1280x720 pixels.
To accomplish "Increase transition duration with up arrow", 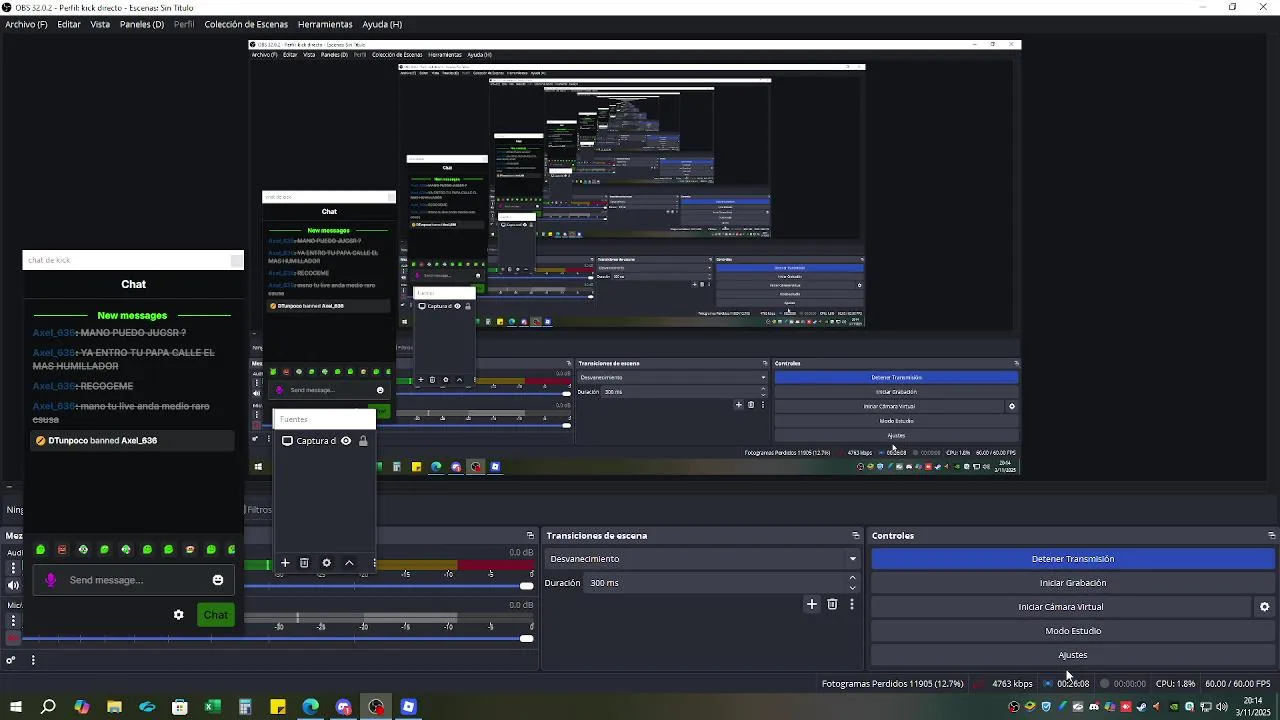I will point(852,578).
